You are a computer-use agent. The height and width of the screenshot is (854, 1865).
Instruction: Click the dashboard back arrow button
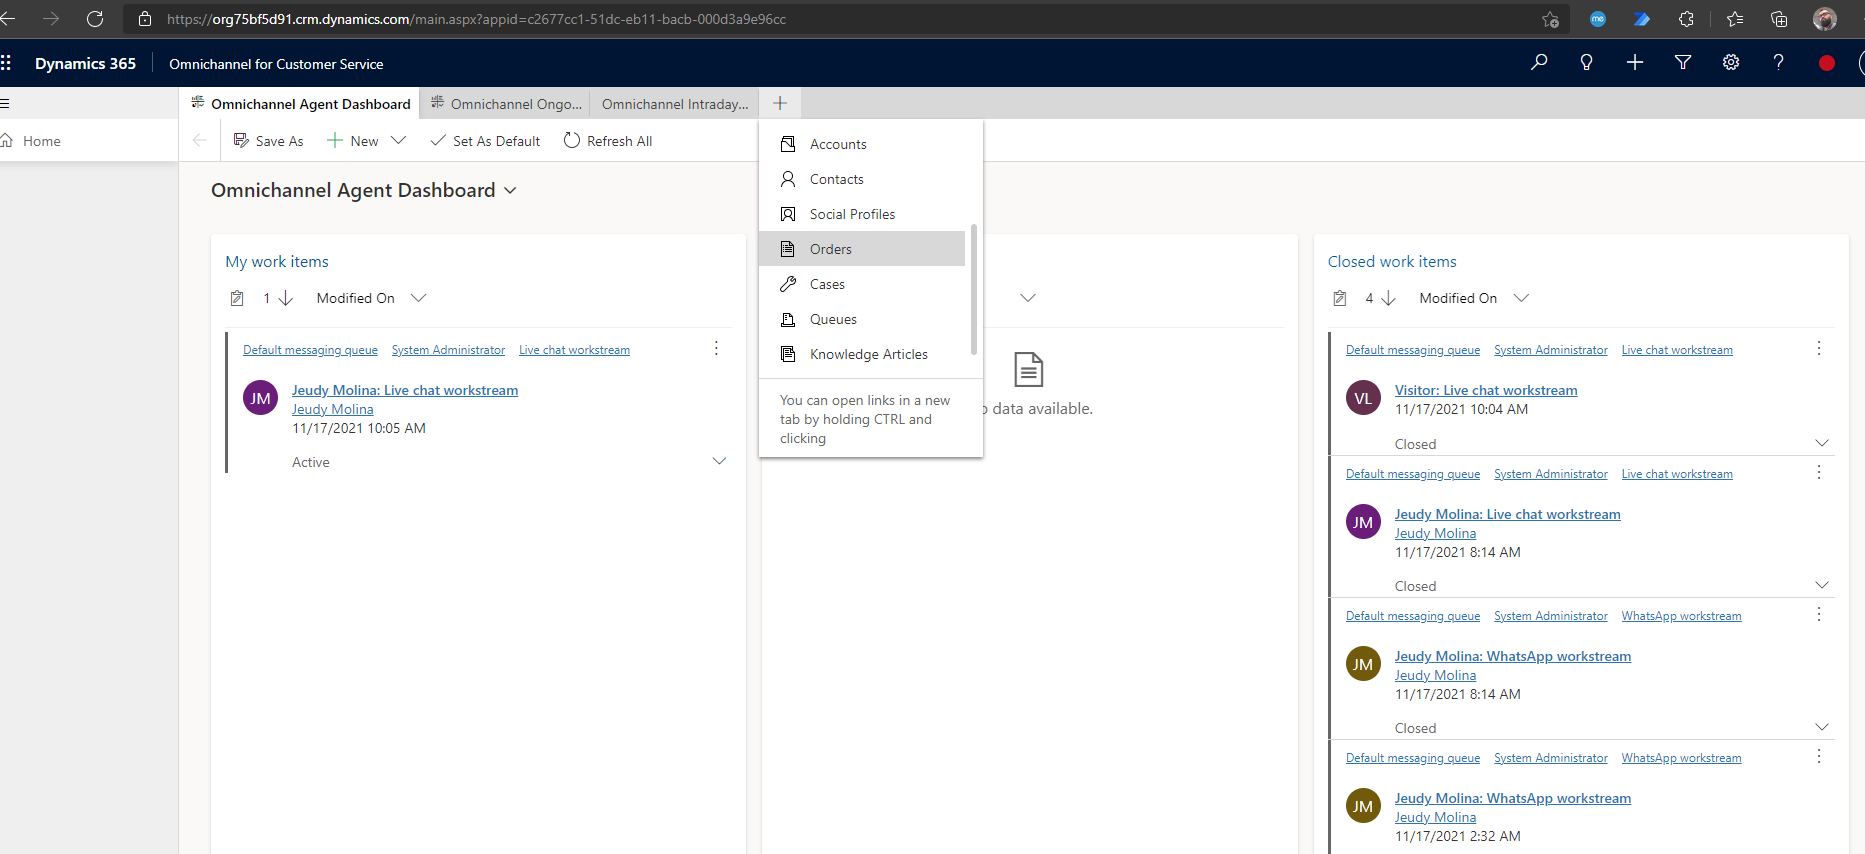point(199,141)
